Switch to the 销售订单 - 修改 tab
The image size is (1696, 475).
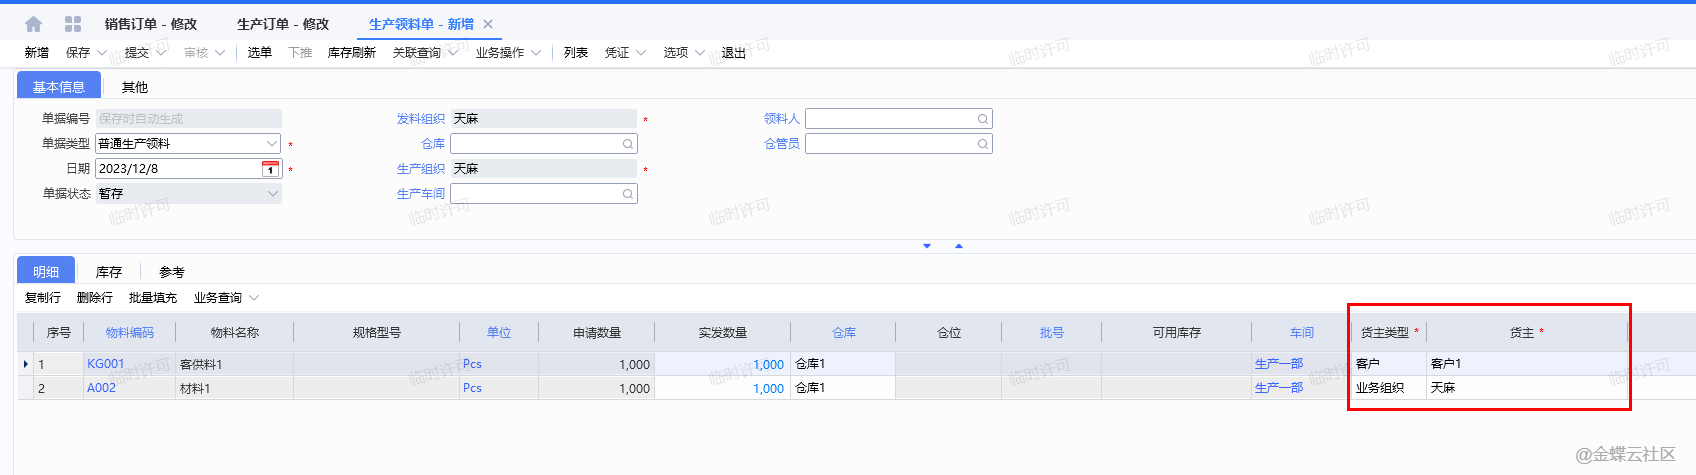(x=151, y=24)
